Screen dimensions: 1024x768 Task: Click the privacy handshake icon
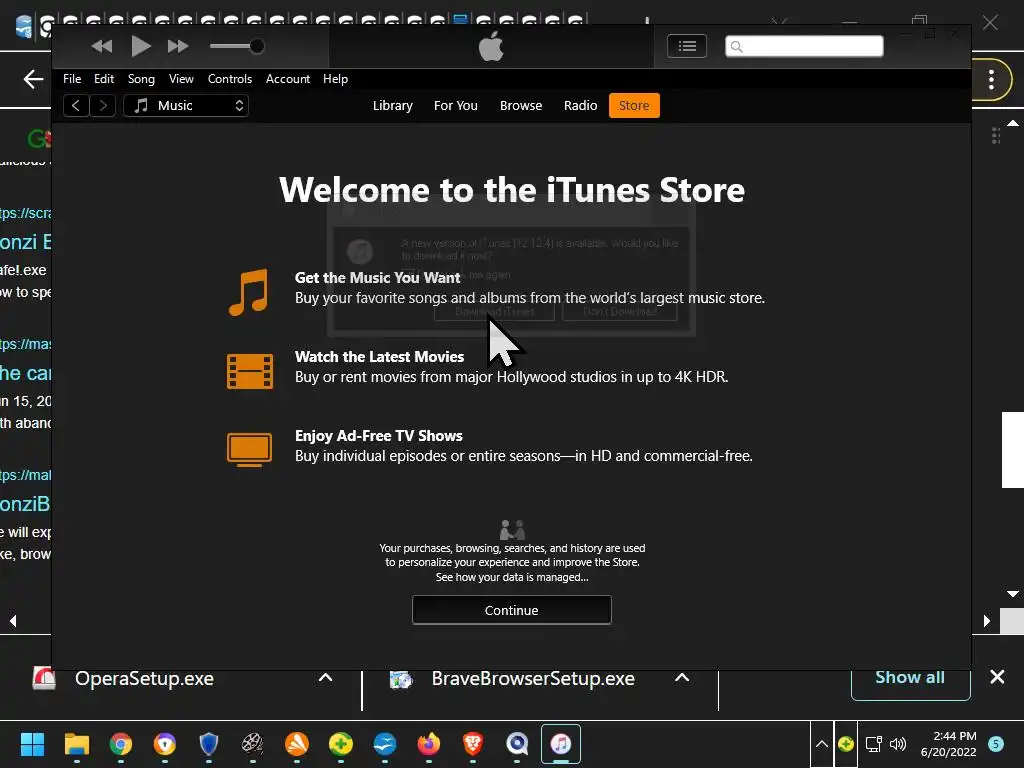(x=512, y=530)
